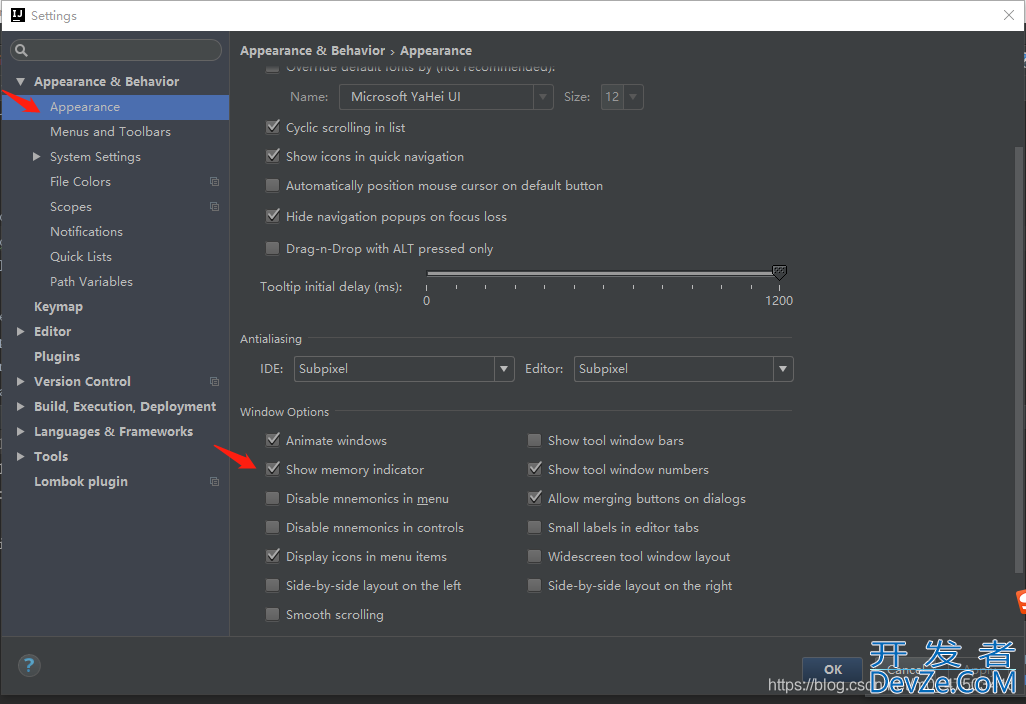Viewport: 1026px width, 704px height.
Task: Toggle Show icons in quick navigation
Action: [x=273, y=156]
